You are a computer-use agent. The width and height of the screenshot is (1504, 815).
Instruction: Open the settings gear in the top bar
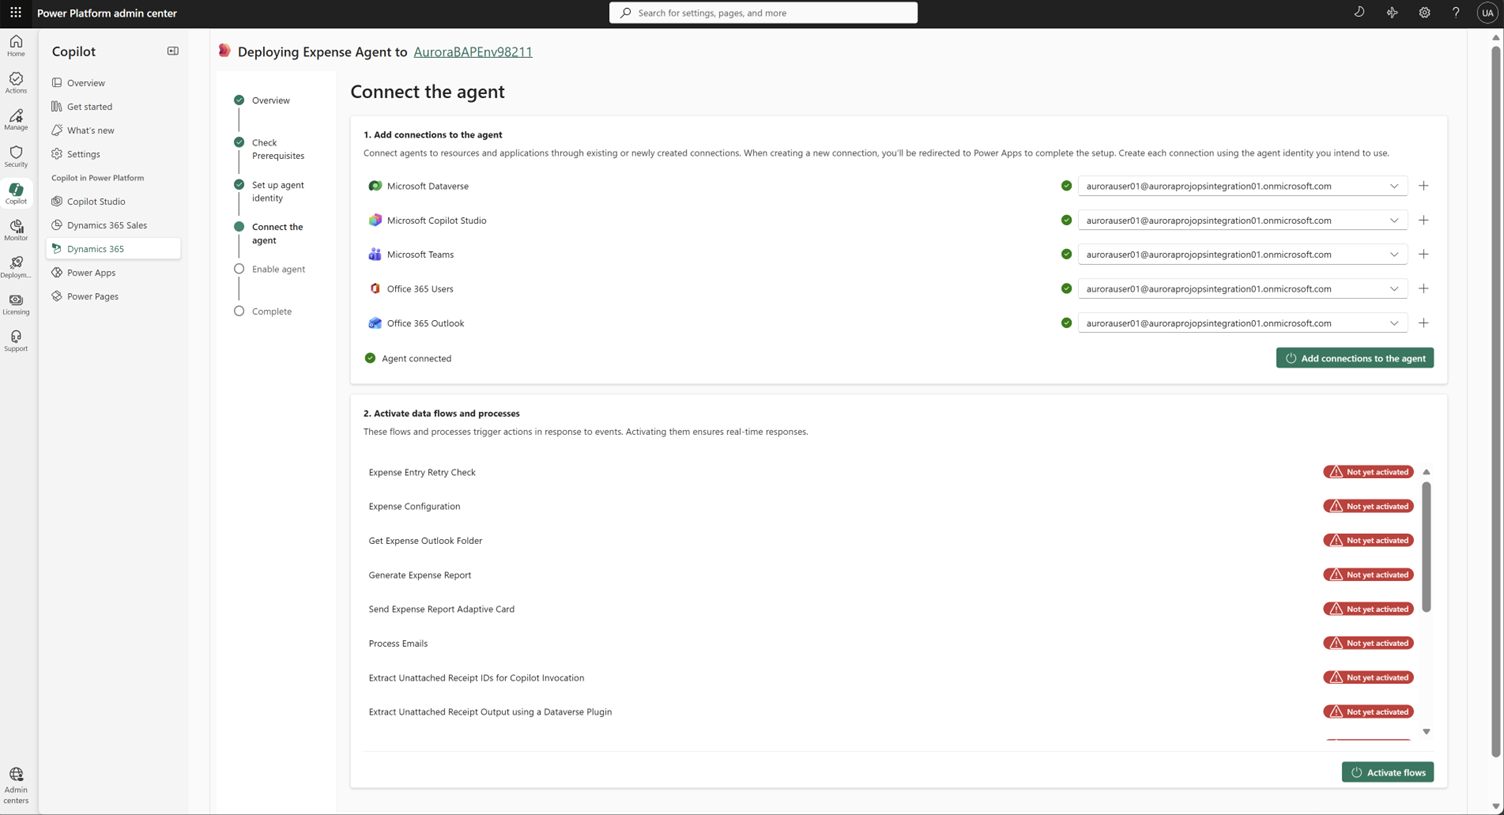coord(1424,12)
